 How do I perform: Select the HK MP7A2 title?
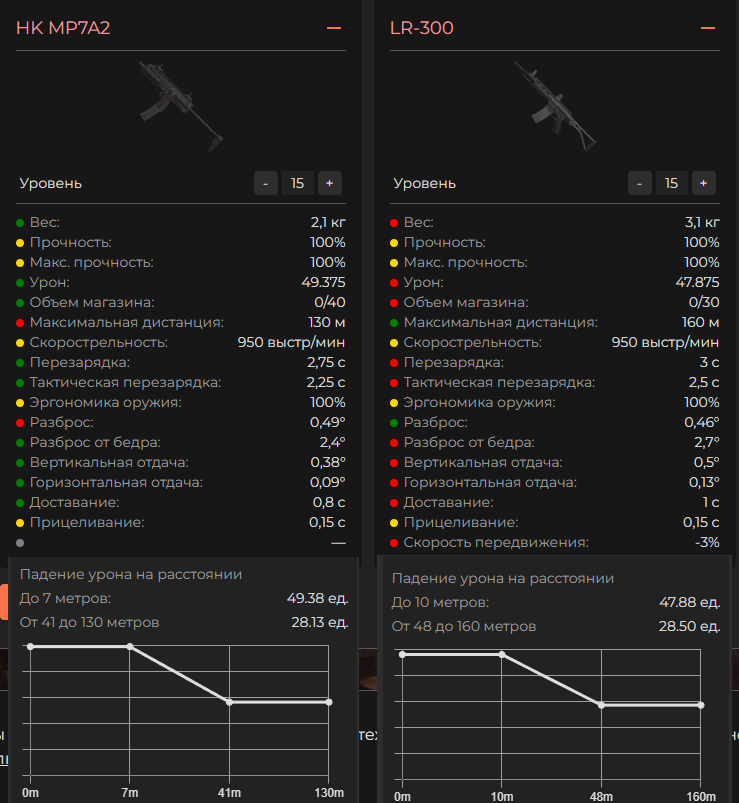[x=63, y=28]
